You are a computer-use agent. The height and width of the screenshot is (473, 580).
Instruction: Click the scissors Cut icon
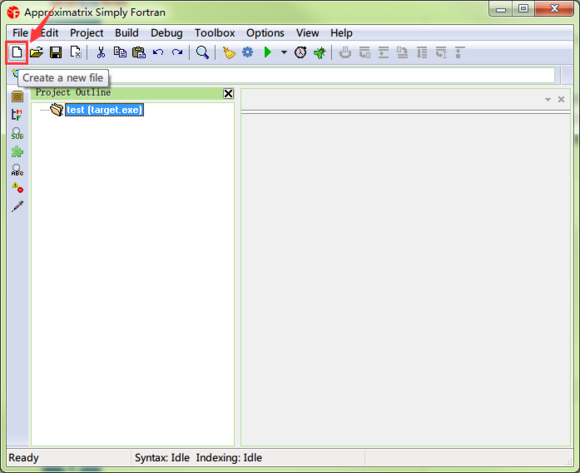click(101, 53)
